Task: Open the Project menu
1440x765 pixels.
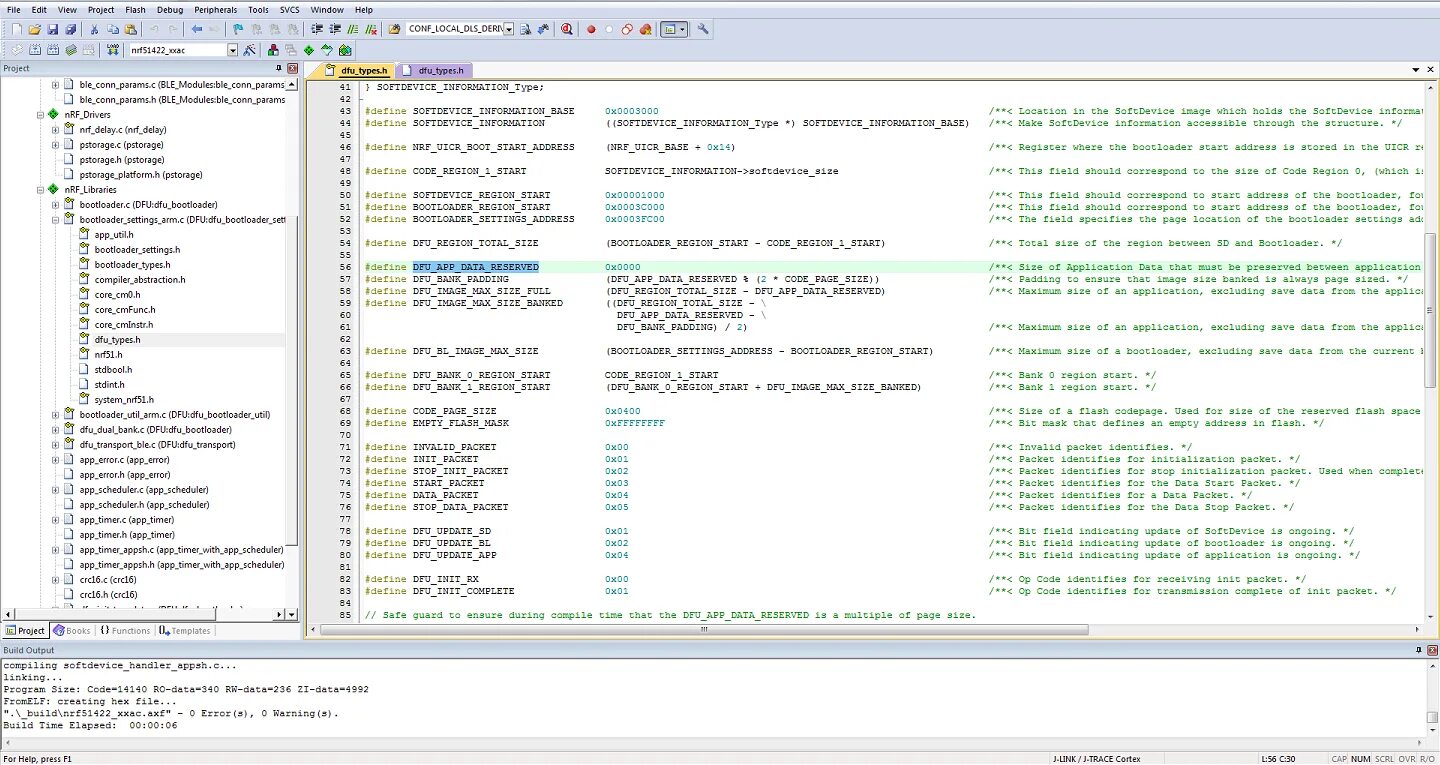Action: coord(101,9)
